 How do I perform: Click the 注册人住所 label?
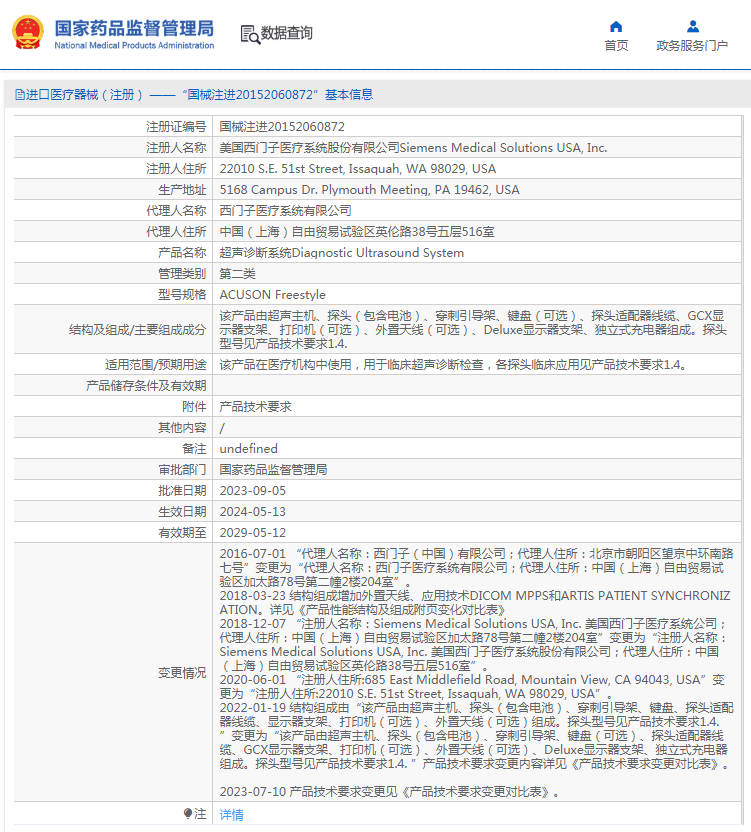pyautogui.click(x=176, y=169)
